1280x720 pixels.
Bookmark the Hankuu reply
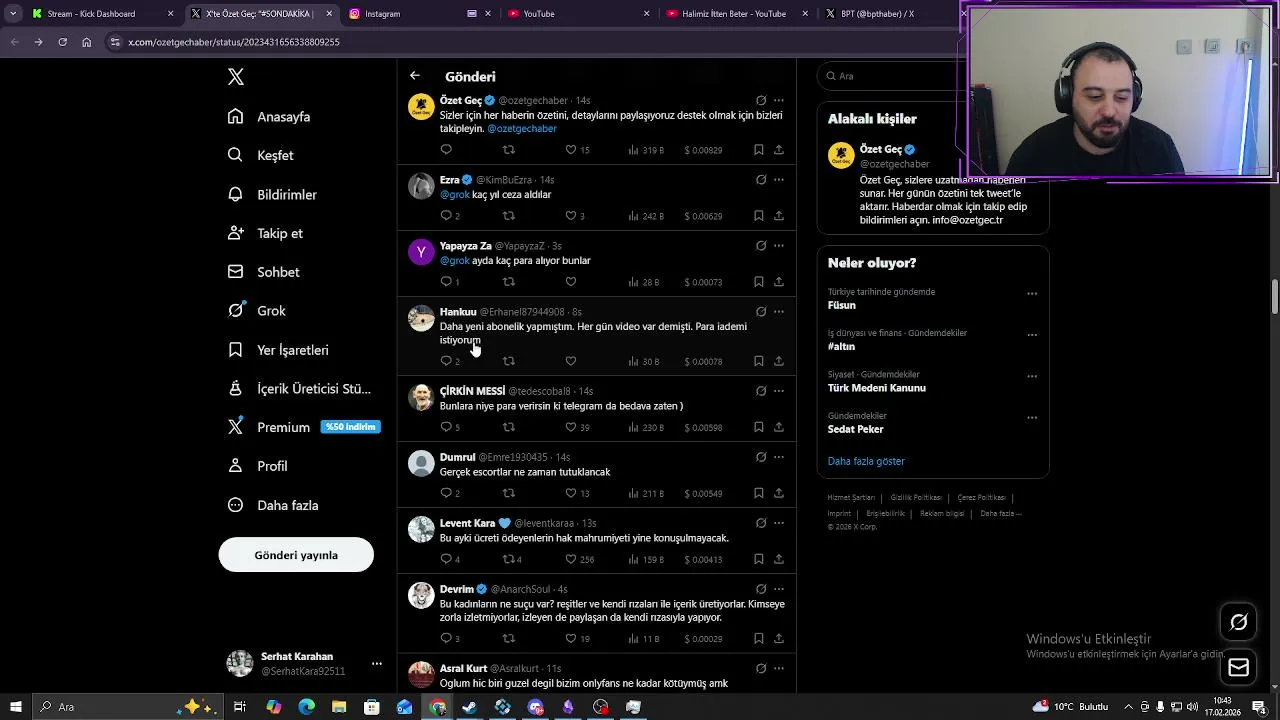click(x=759, y=361)
